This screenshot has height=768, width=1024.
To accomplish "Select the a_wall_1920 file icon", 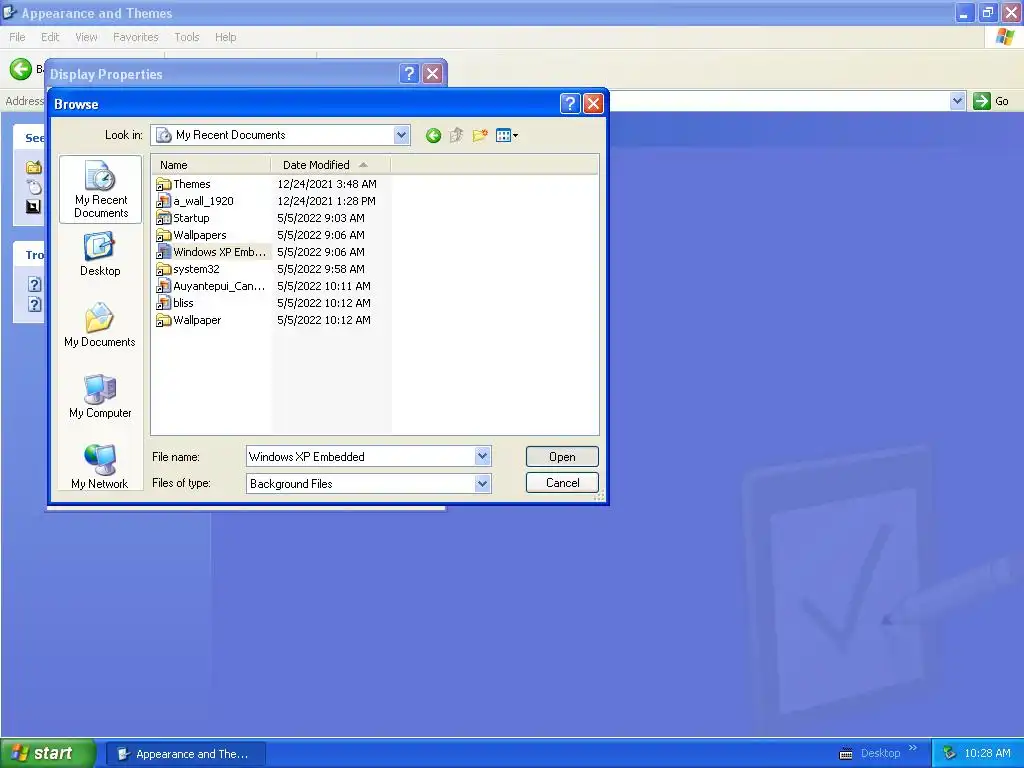I will pos(163,201).
